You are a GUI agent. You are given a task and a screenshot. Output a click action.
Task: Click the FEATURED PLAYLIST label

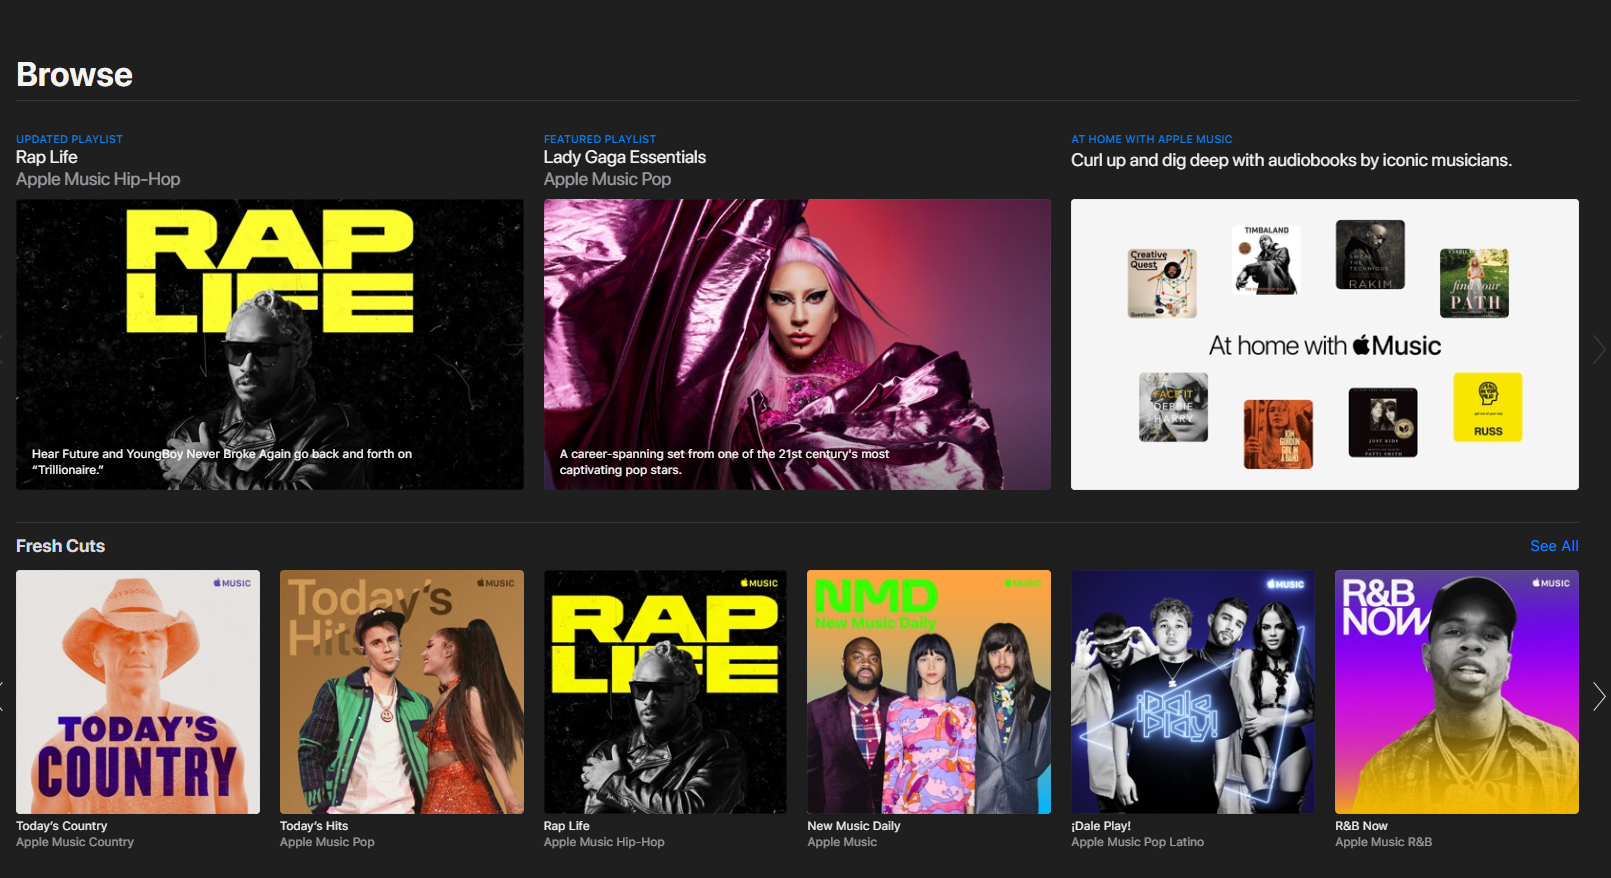[x=600, y=139]
